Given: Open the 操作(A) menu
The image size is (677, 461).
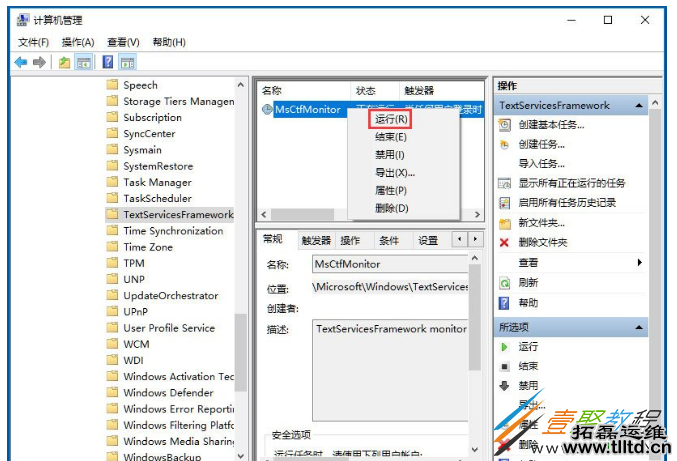Looking at the screenshot, I should click(78, 42).
